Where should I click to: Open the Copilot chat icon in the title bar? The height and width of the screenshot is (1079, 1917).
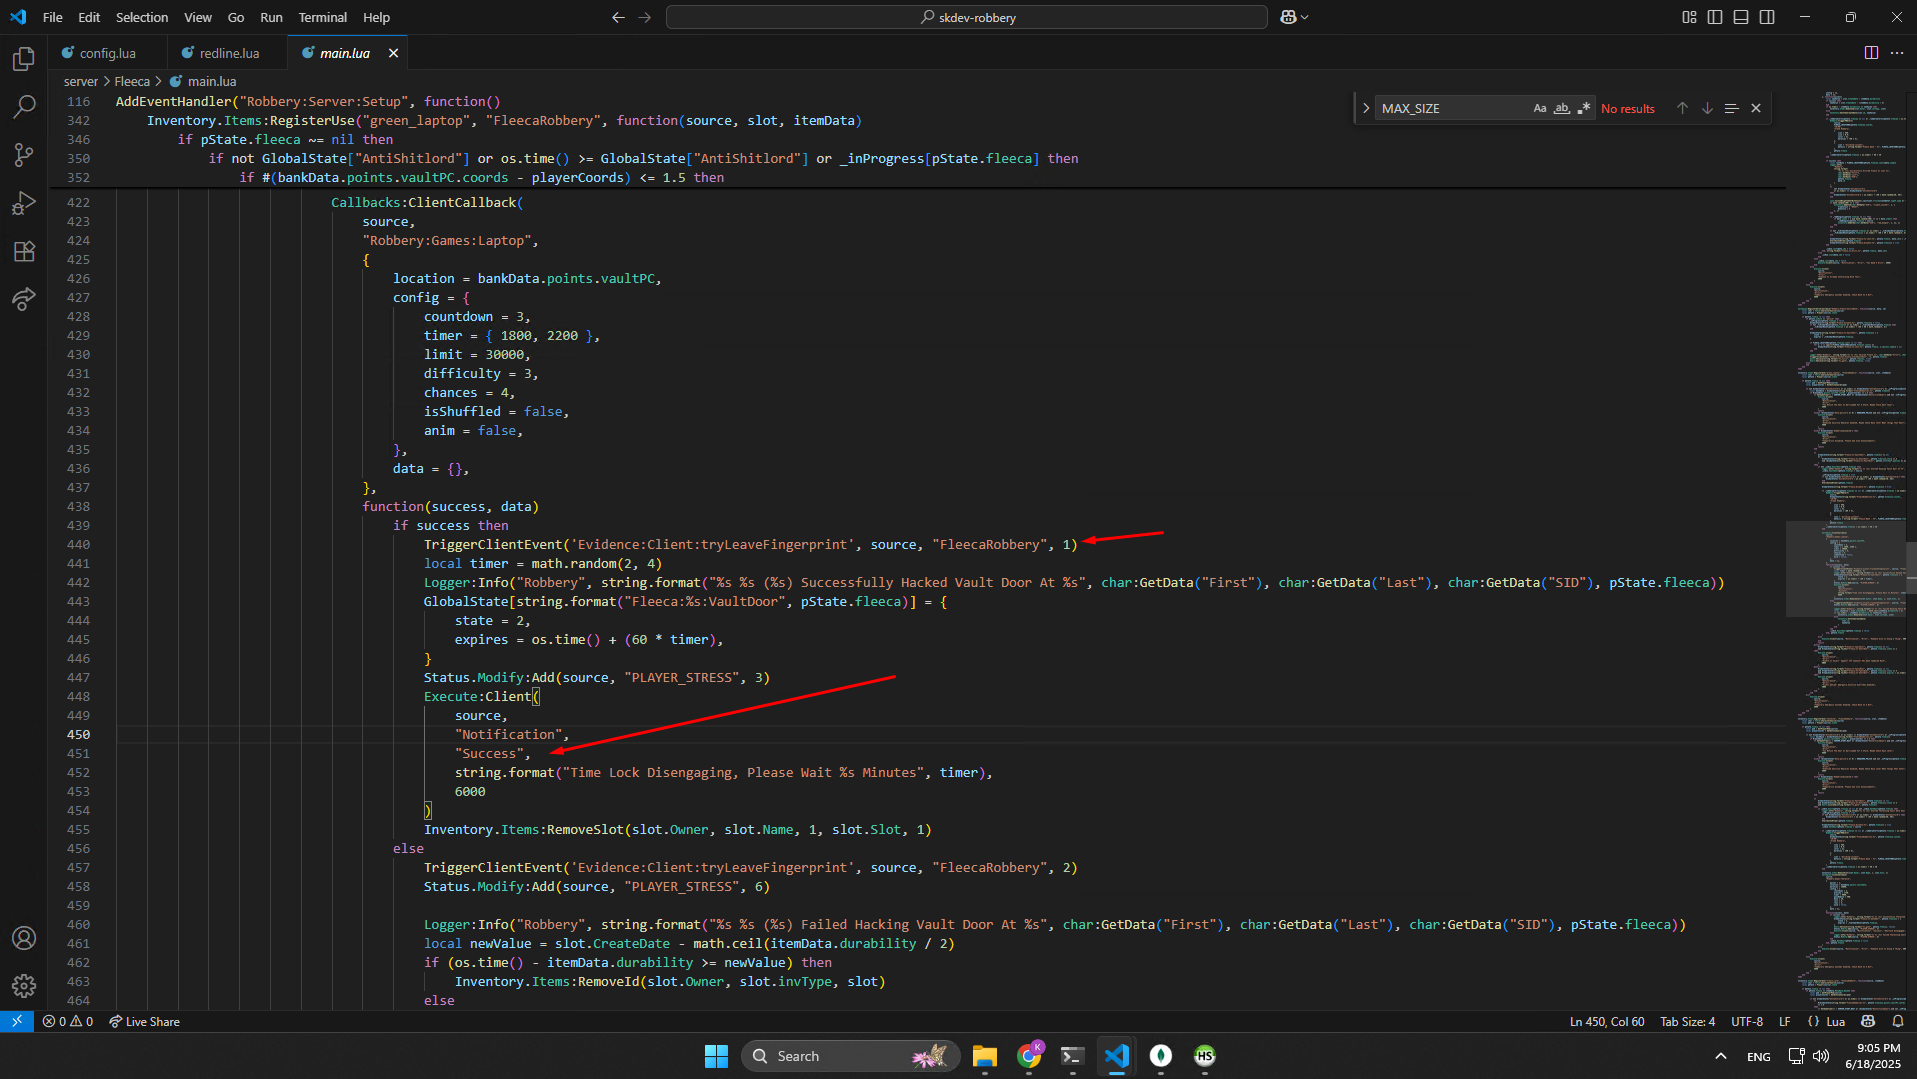coord(1288,17)
